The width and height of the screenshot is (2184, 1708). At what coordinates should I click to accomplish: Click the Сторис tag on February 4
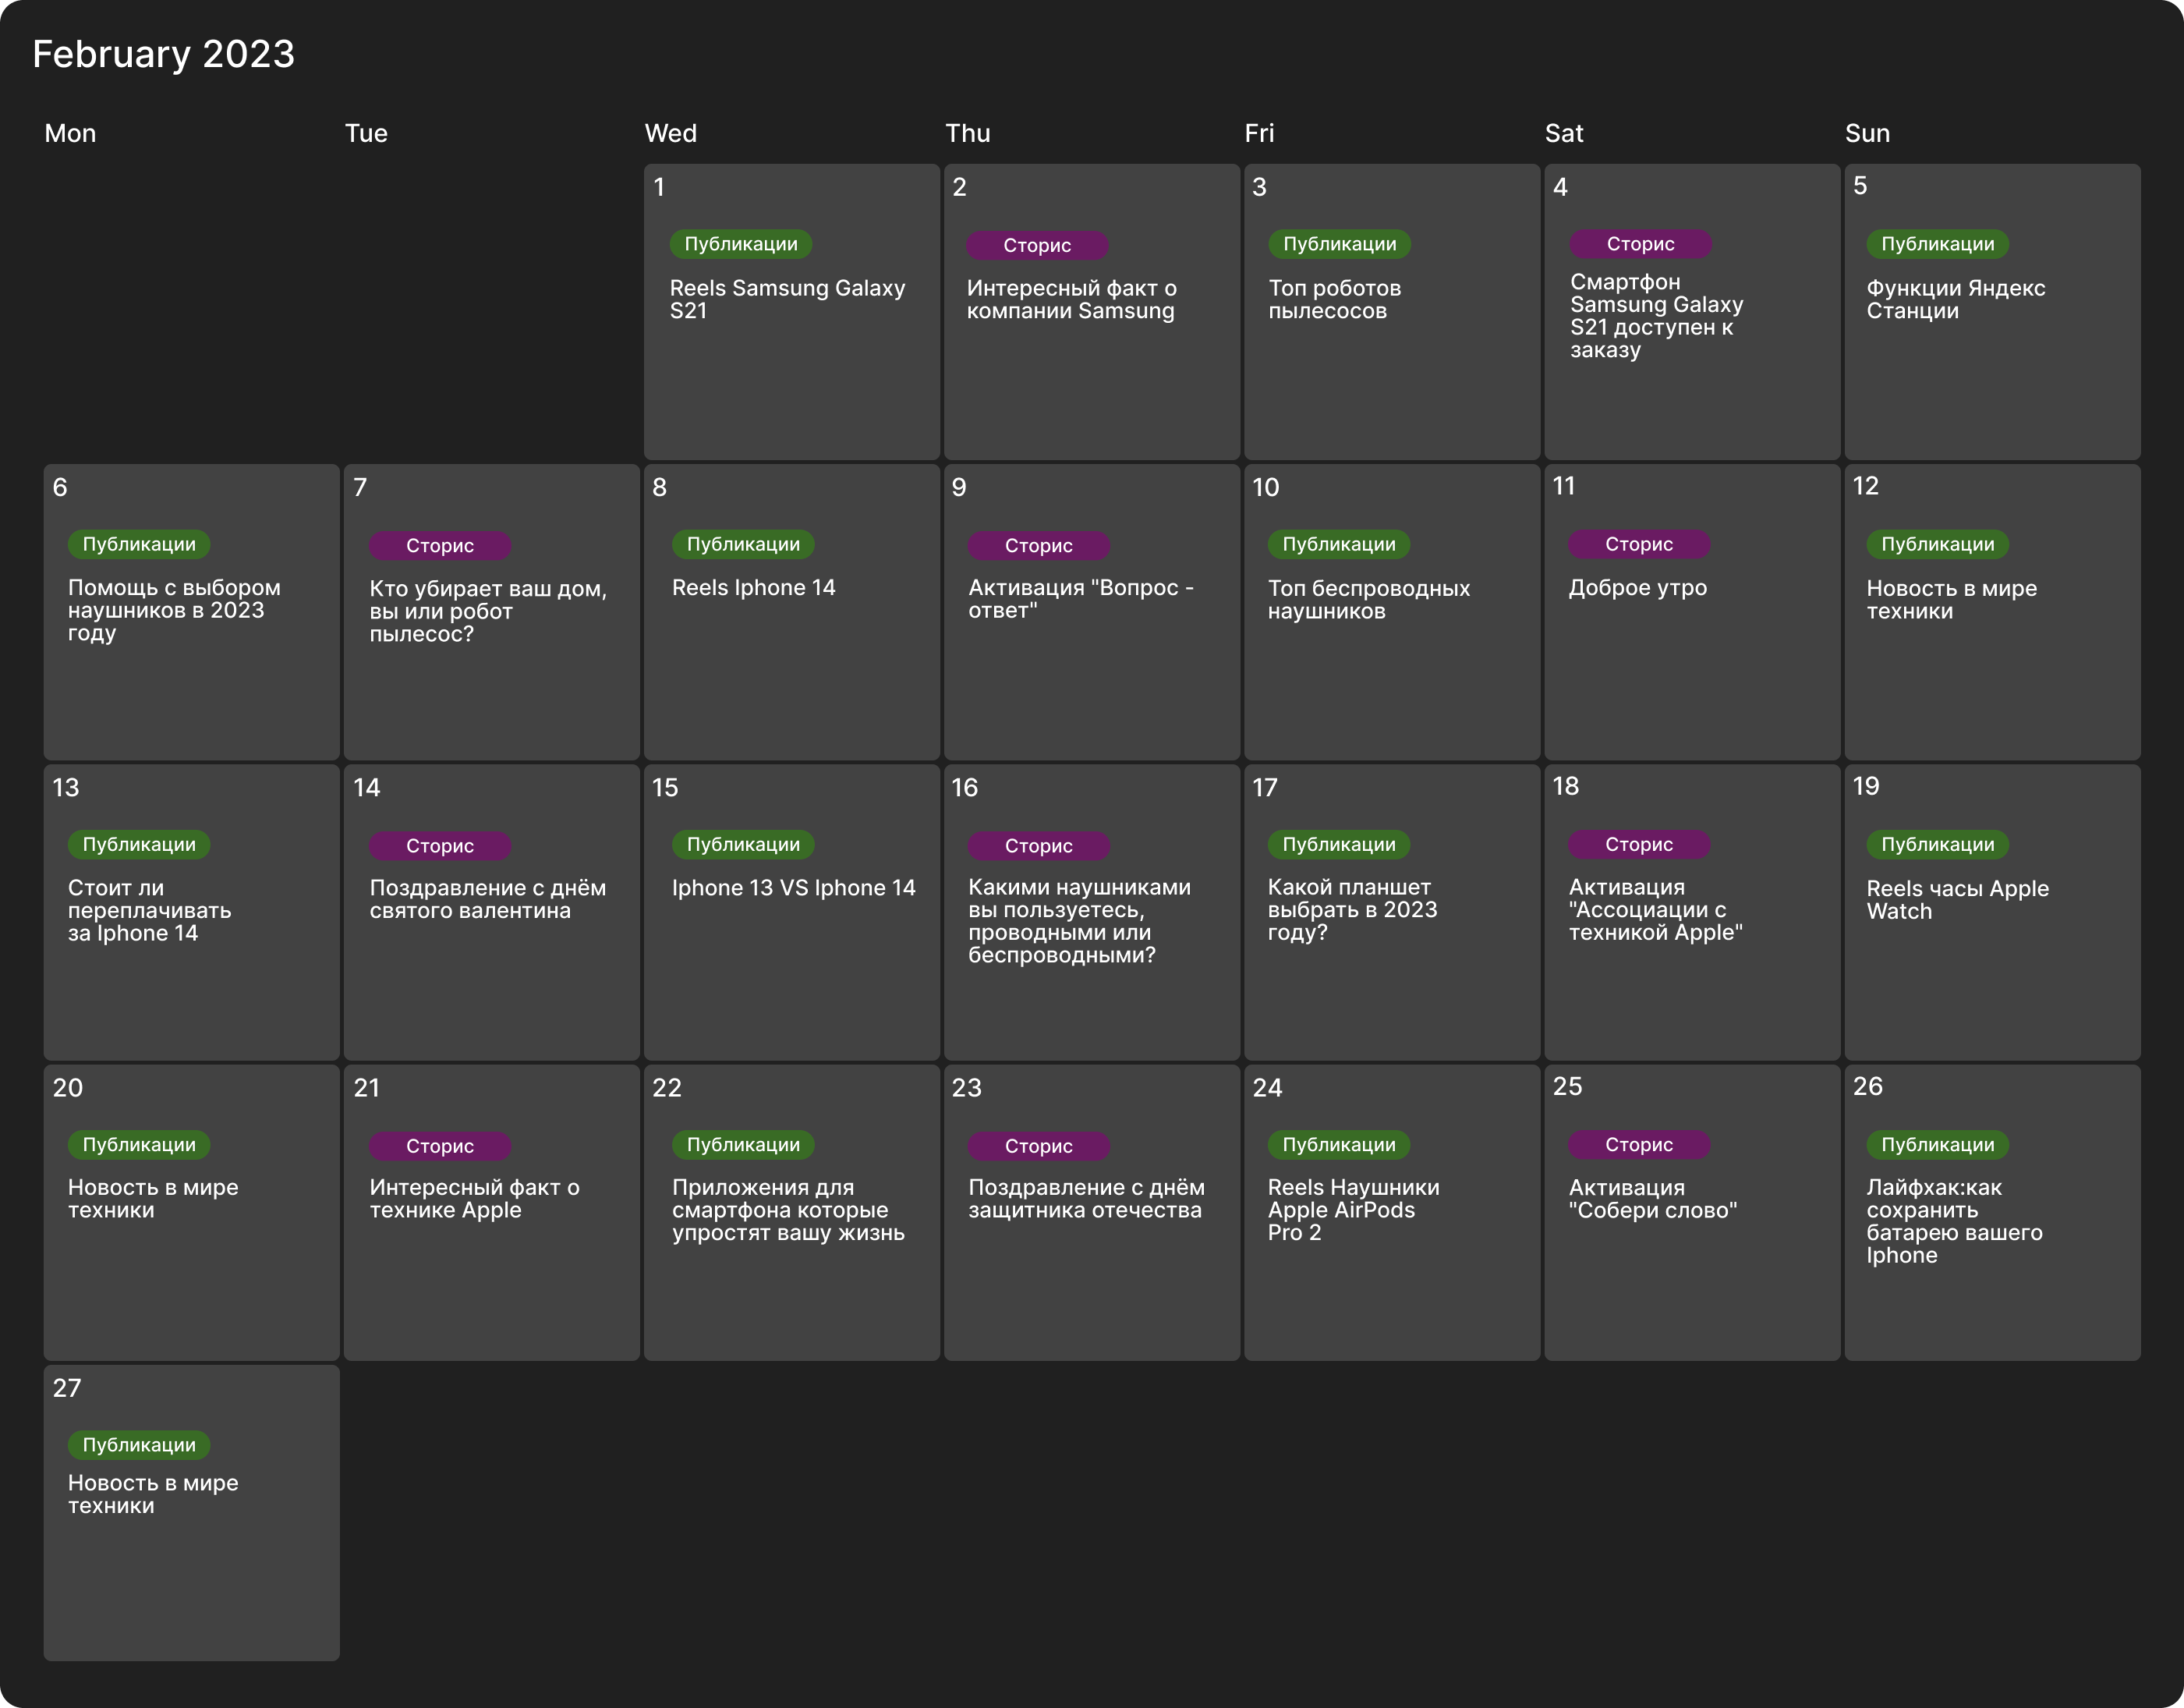1640,244
